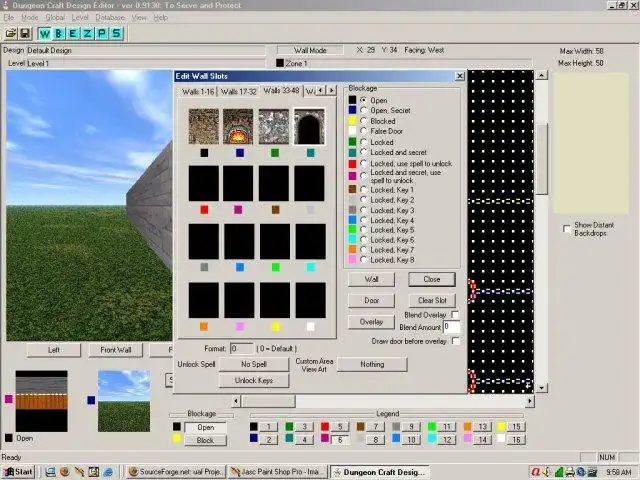The height and width of the screenshot is (480, 640).
Task: Enable Draw door before overlay checkbox
Action: [x=455, y=341]
